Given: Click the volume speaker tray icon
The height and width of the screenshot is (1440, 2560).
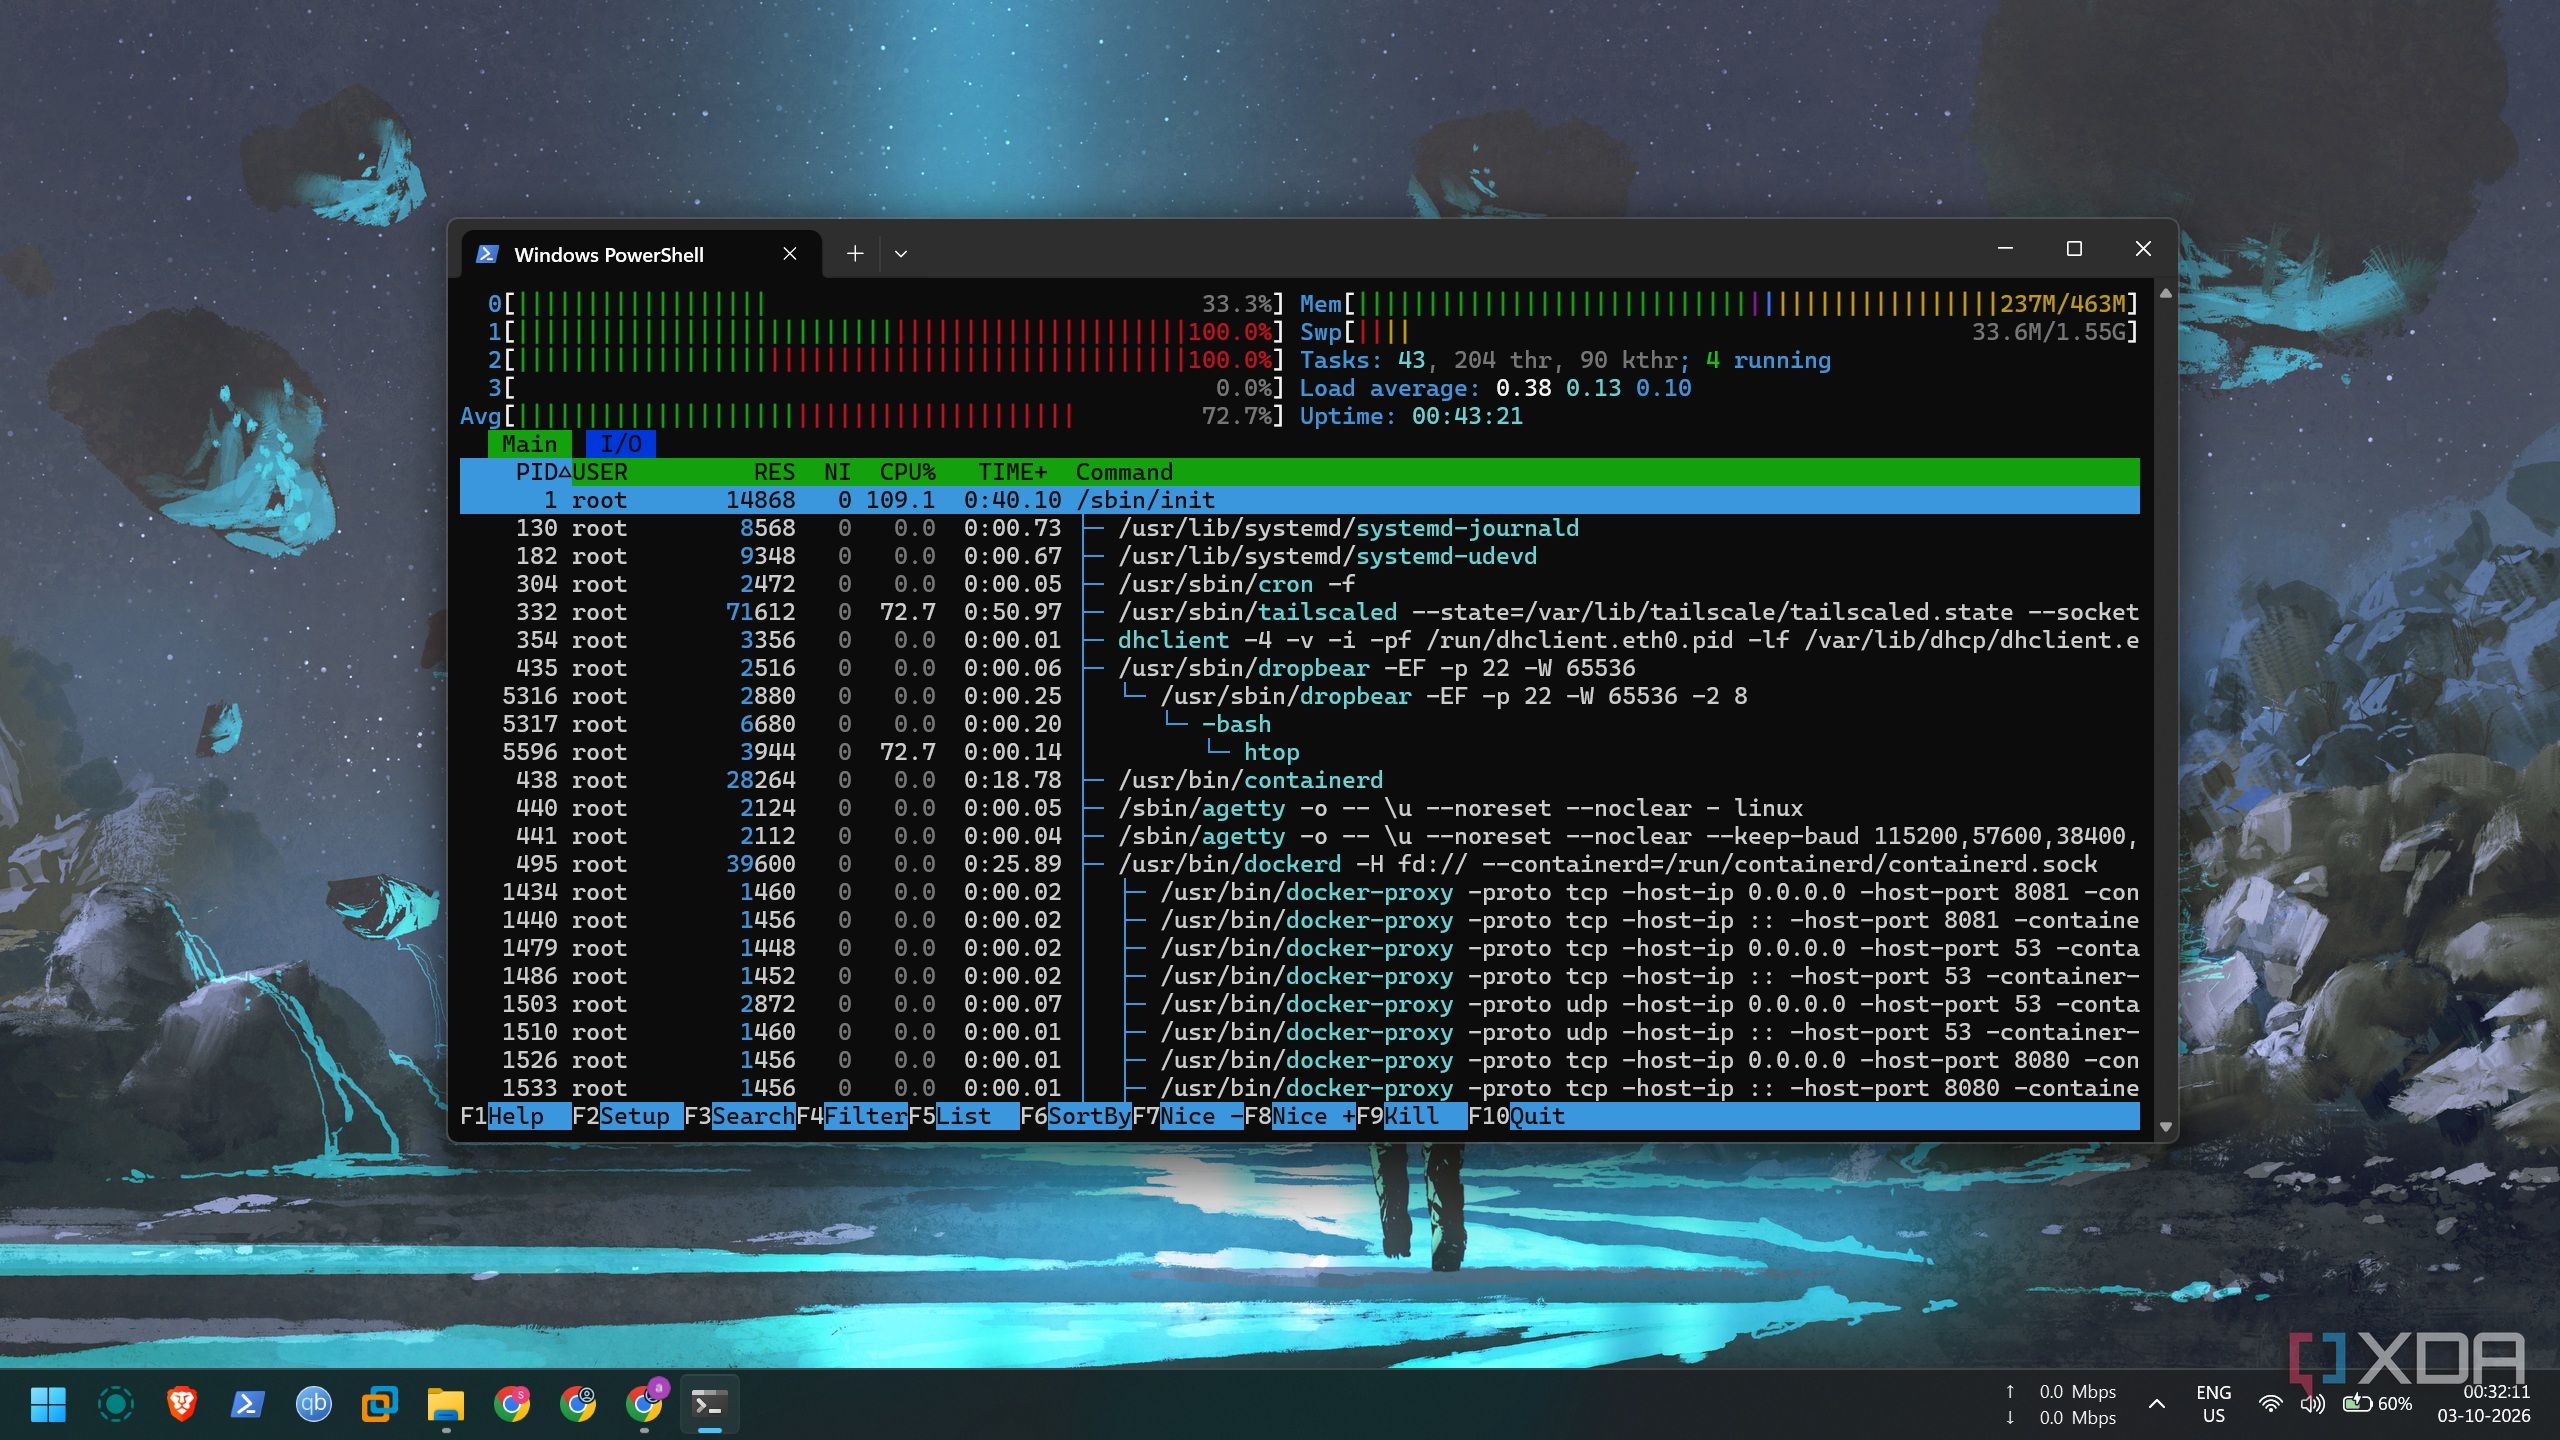Looking at the screenshot, I should (x=2312, y=1404).
